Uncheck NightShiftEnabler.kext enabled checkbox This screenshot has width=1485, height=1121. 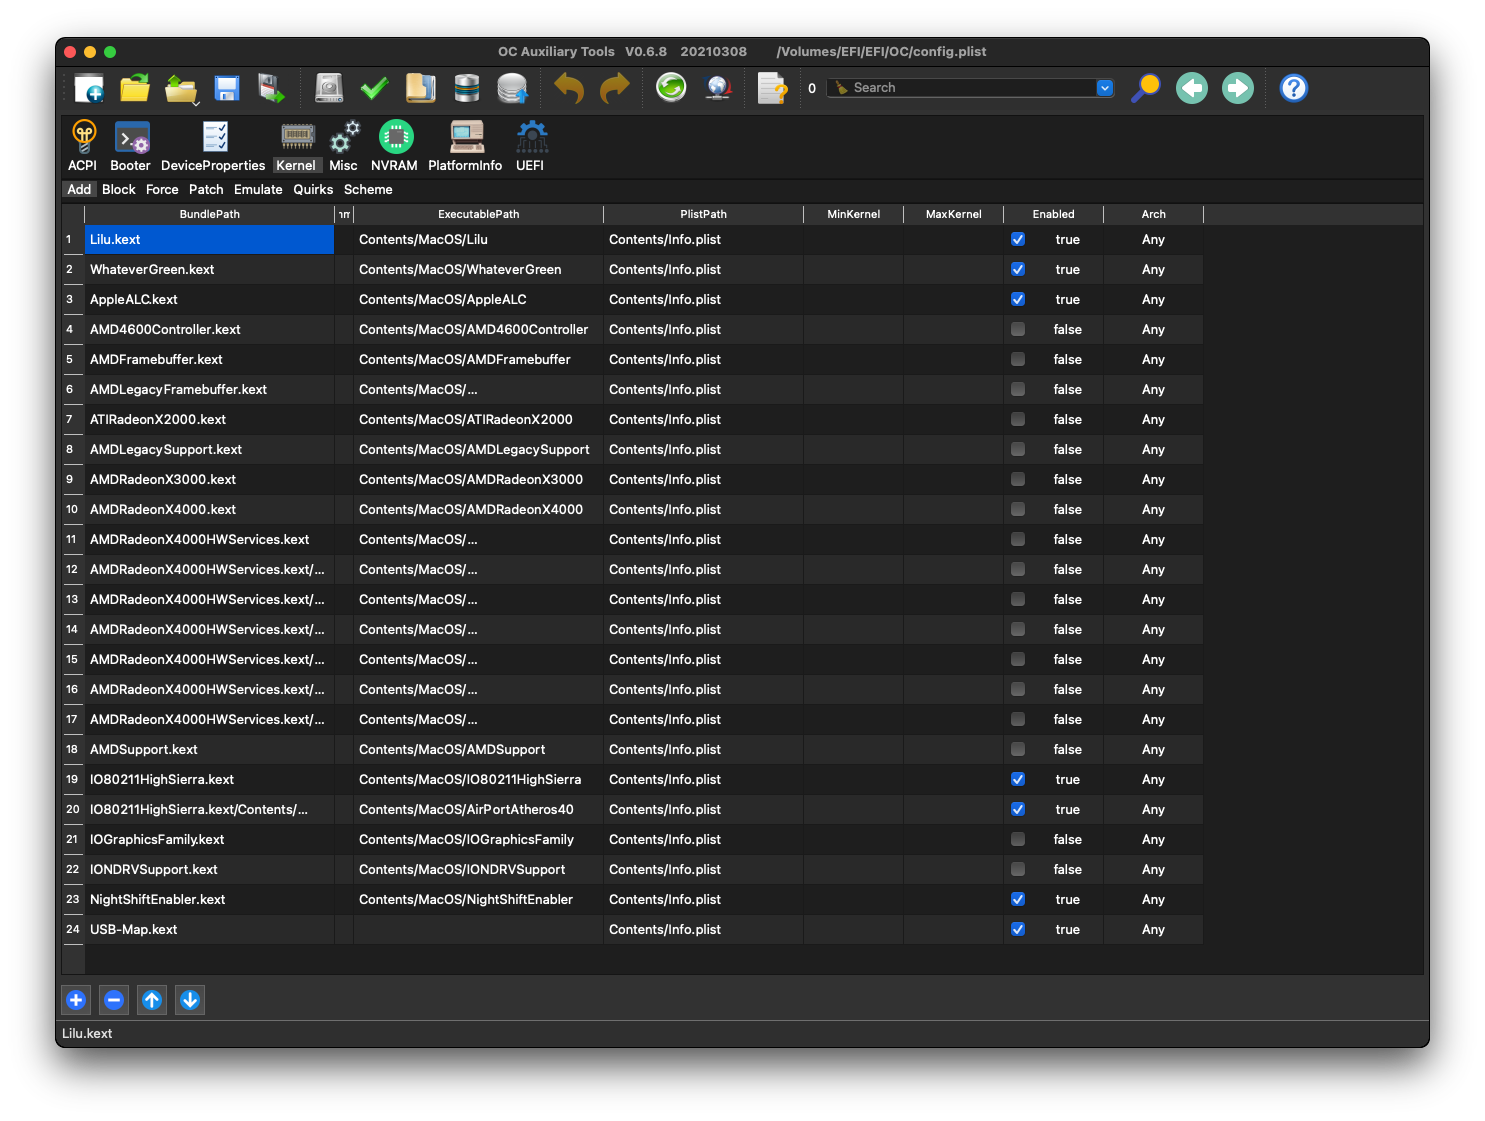pyautogui.click(x=1018, y=900)
